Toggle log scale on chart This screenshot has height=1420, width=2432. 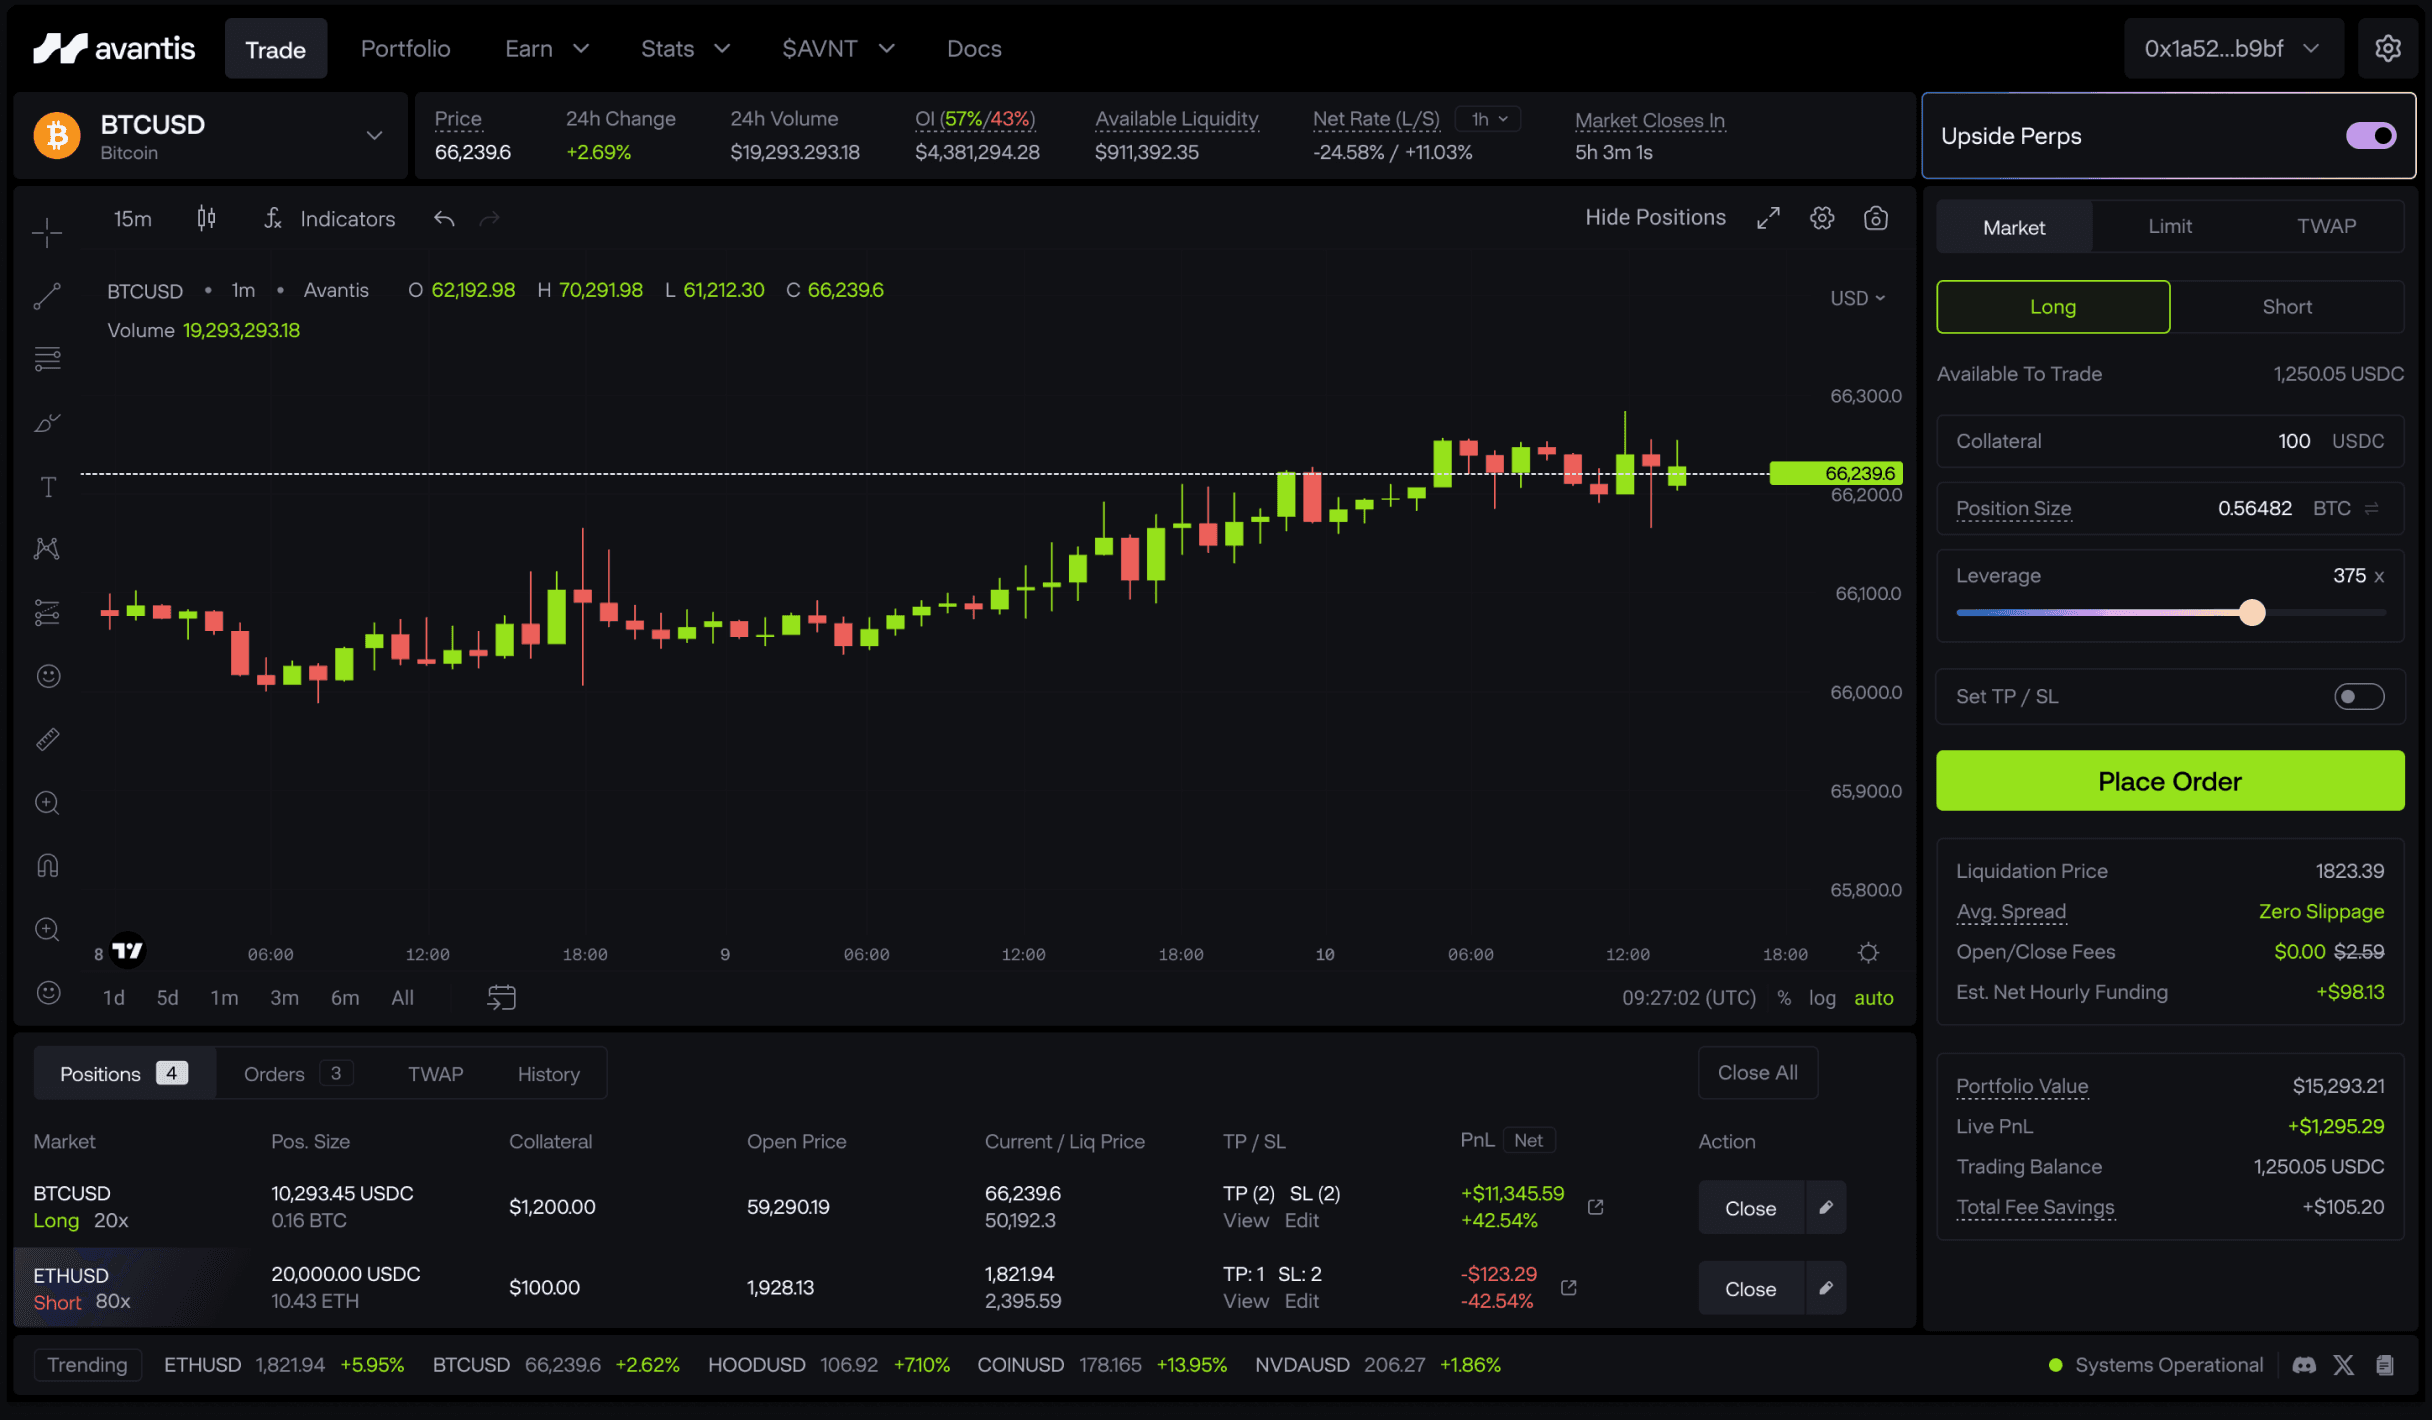(x=1822, y=998)
